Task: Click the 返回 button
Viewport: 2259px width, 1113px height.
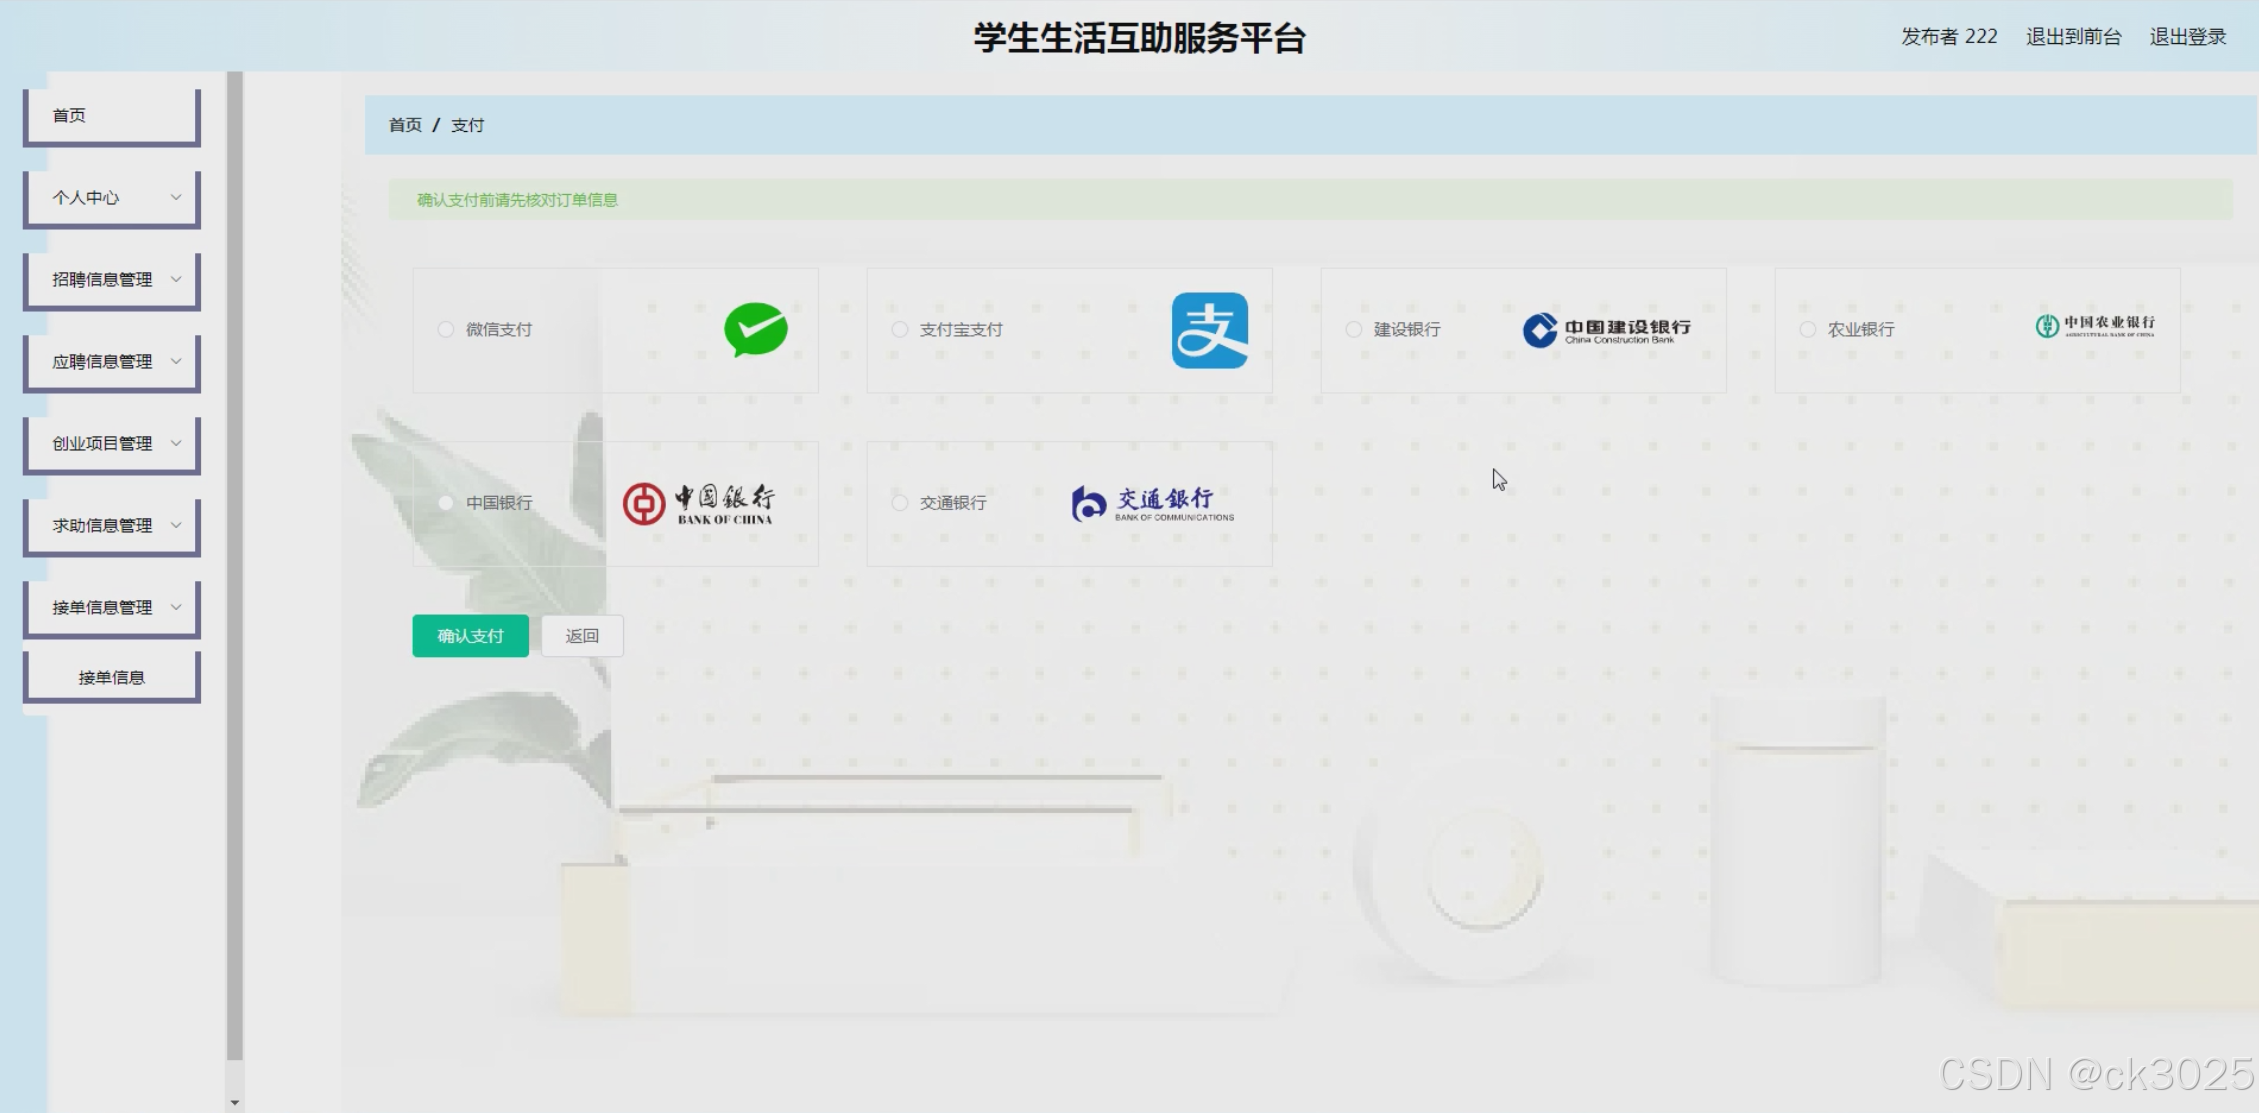Action: (582, 636)
